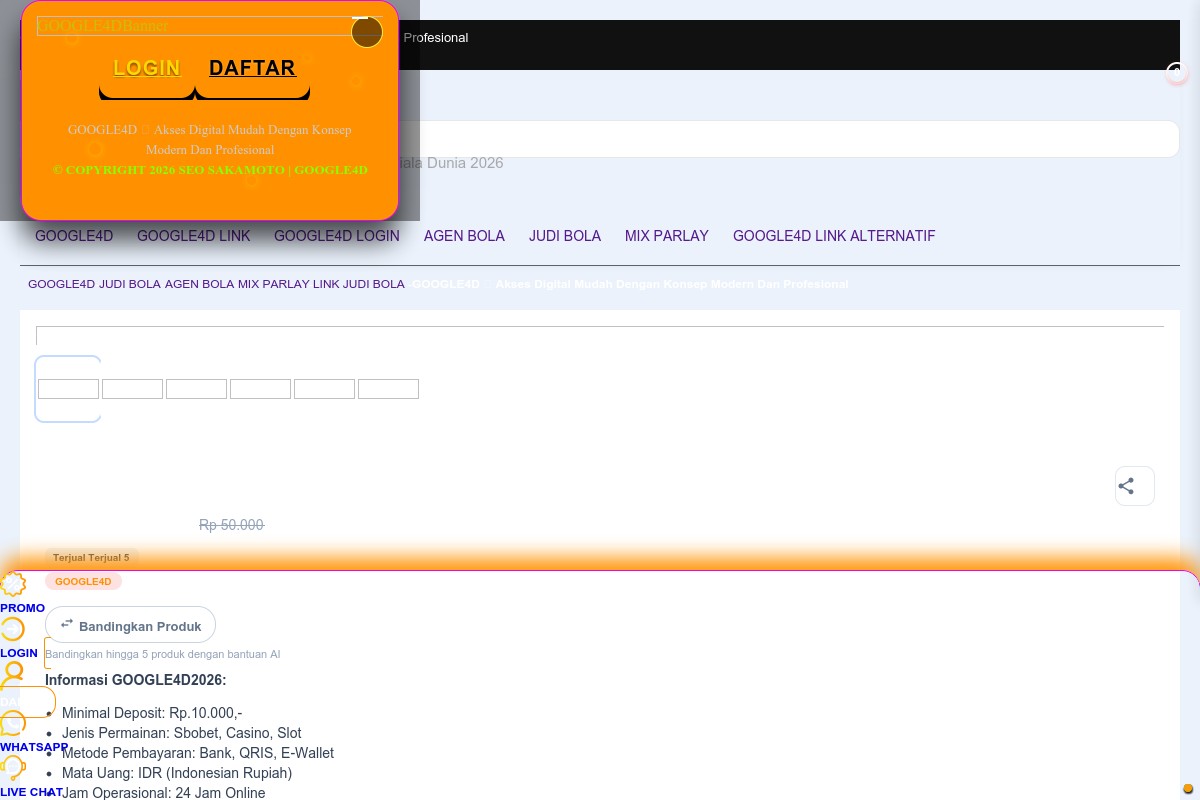Image resolution: width=1200 pixels, height=800 pixels.
Task: Open the WhatsApp phone bubble icon
Action: pyautogui.click(x=13, y=723)
